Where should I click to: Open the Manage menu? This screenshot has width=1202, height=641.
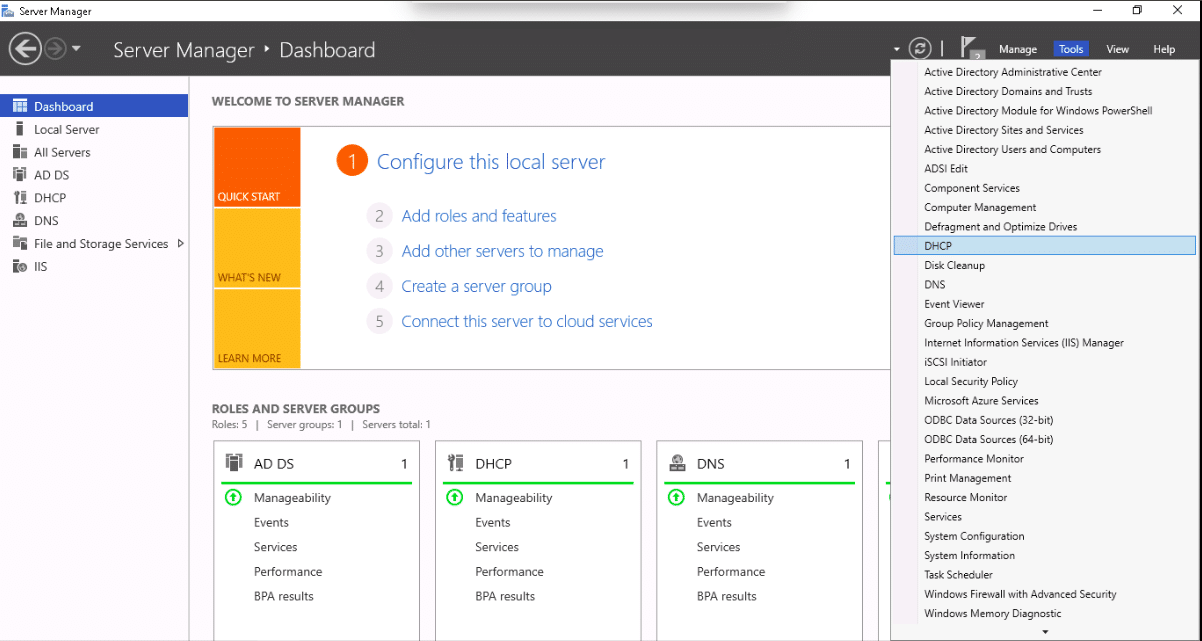click(x=1018, y=49)
